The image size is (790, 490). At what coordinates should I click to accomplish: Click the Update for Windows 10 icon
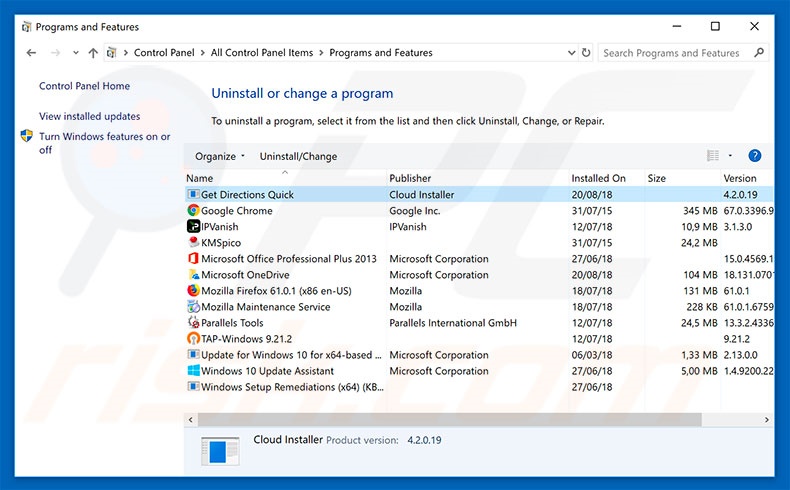pos(193,355)
